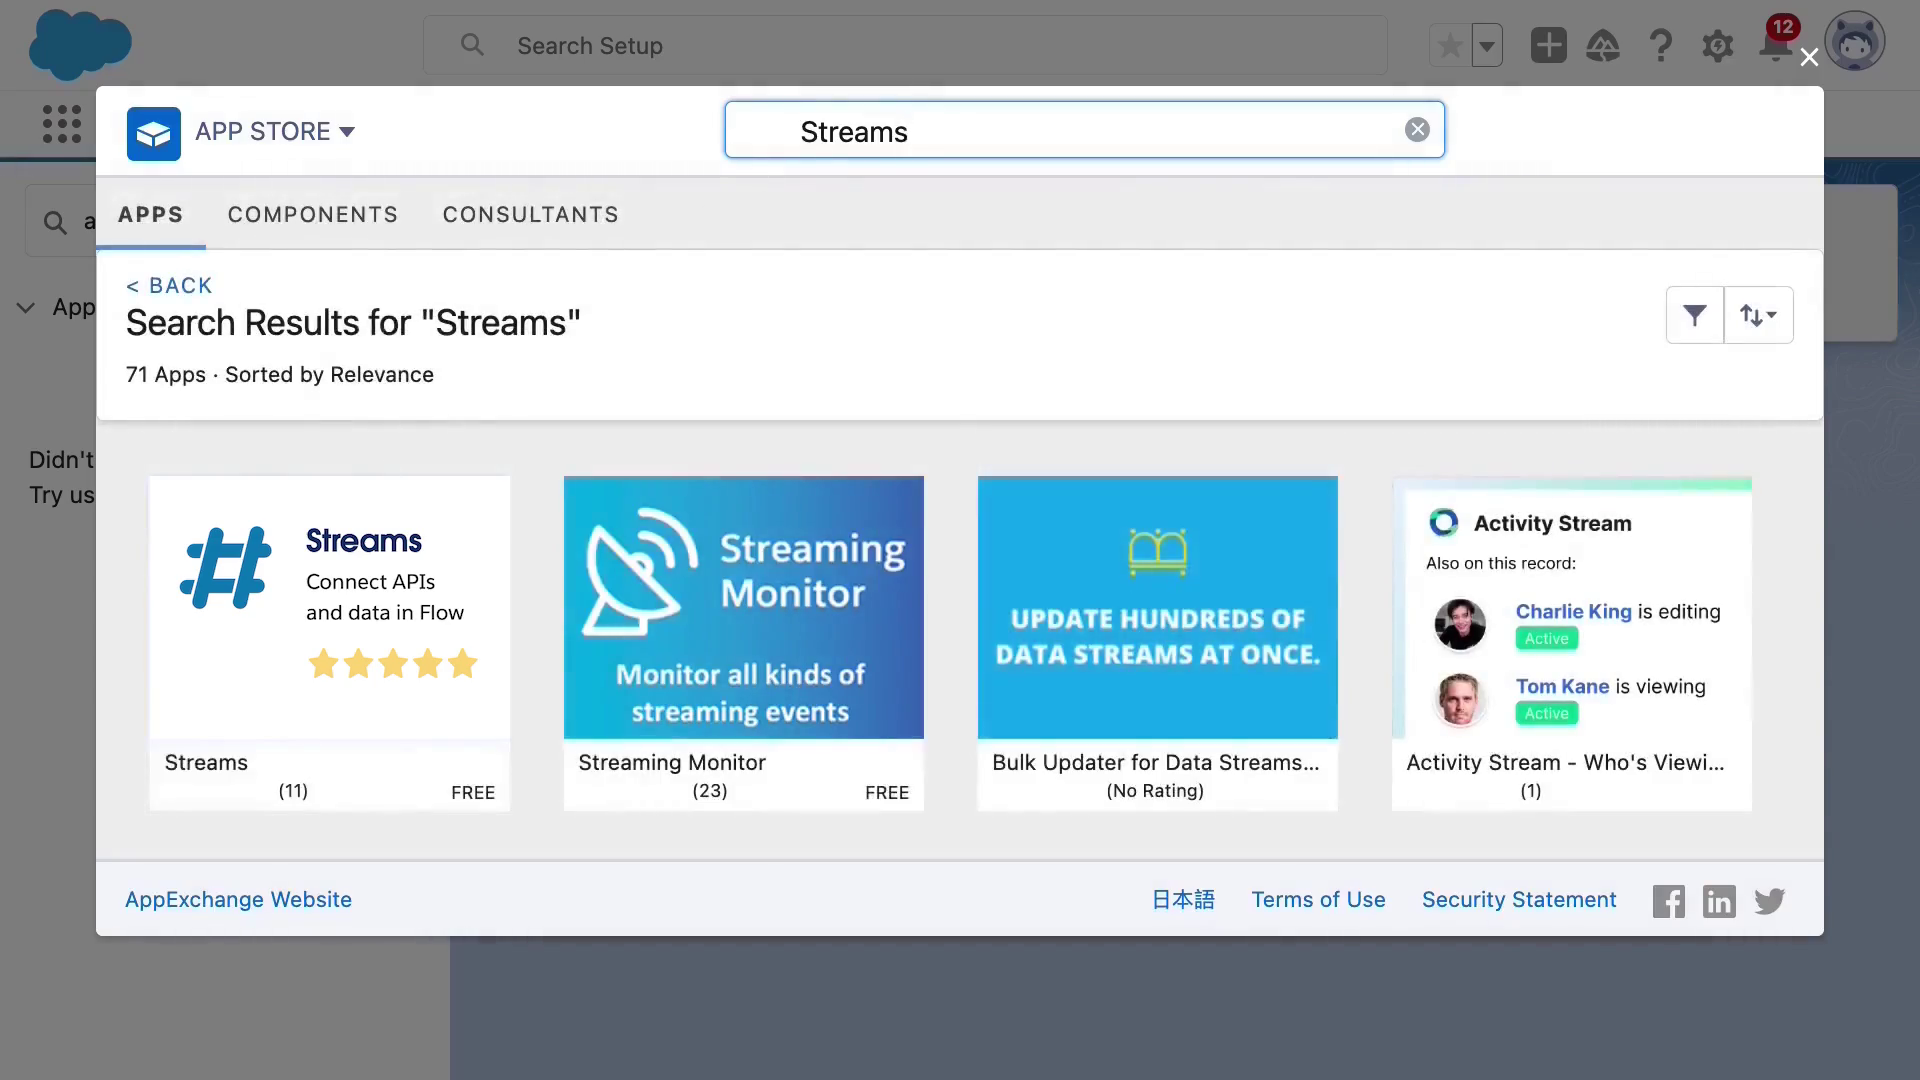The image size is (1920, 1080).
Task: Go back via the BACK link
Action: 169,285
